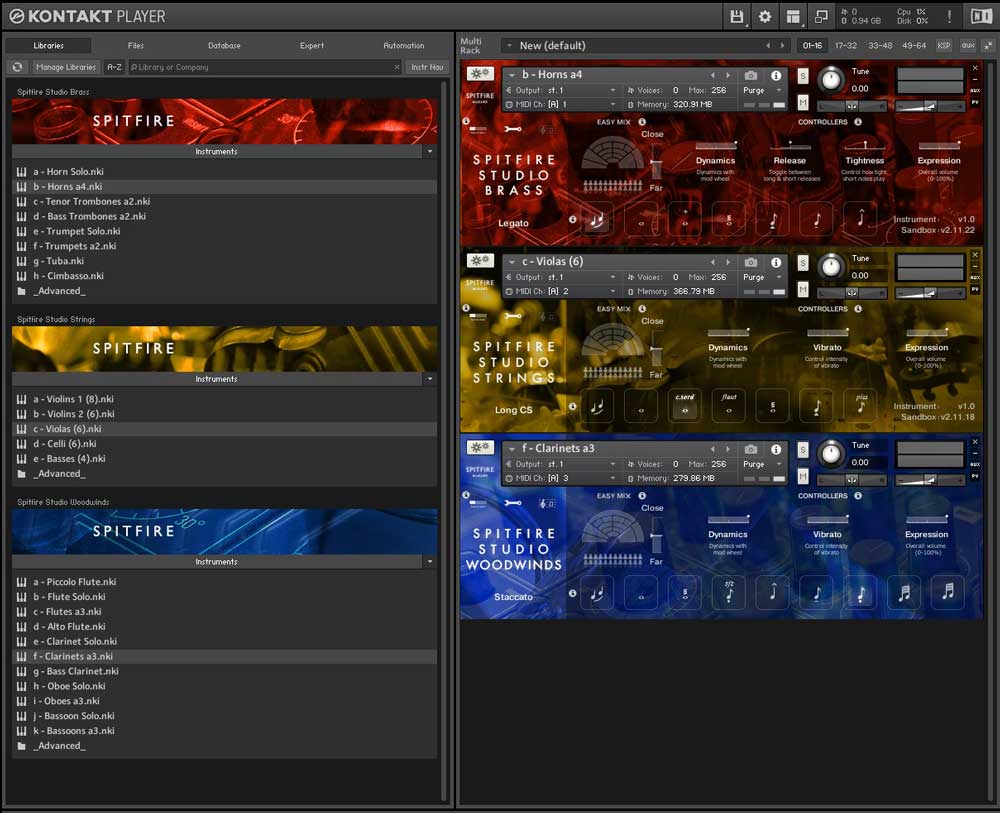Select the legato articulation icon in Studio Woodwinds
Viewport: 1000px width, 813px height.
tap(597, 592)
